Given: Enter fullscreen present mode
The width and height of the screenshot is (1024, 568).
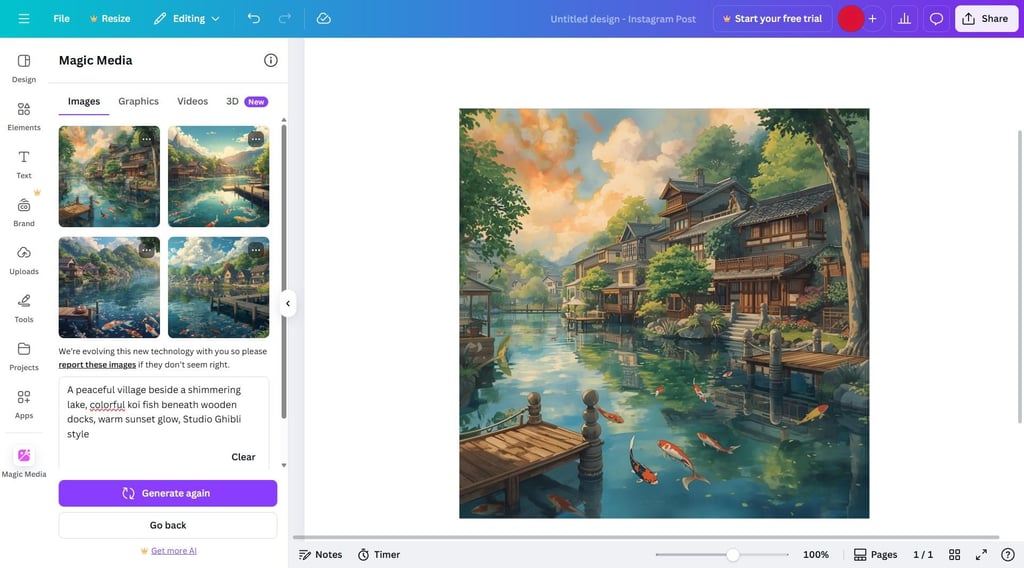Looking at the screenshot, I should click(x=981, y=554).
